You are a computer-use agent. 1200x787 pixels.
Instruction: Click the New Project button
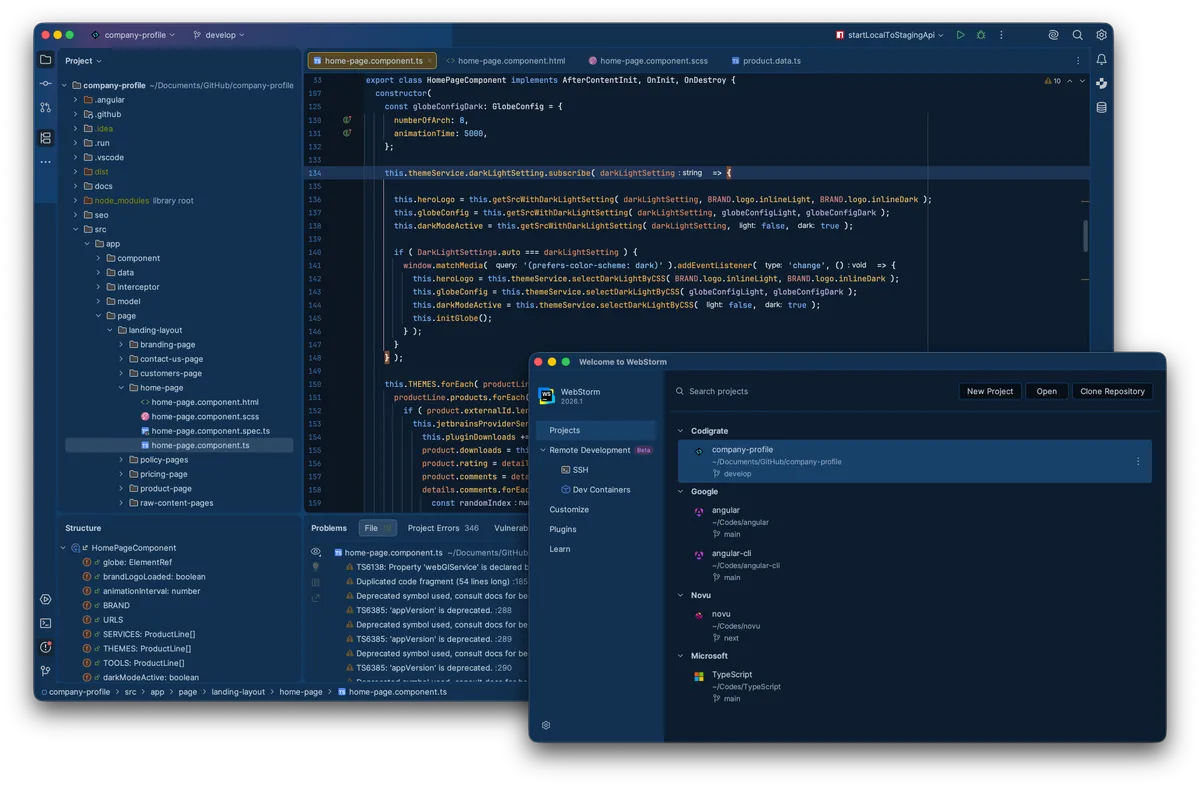coord(990,391)
